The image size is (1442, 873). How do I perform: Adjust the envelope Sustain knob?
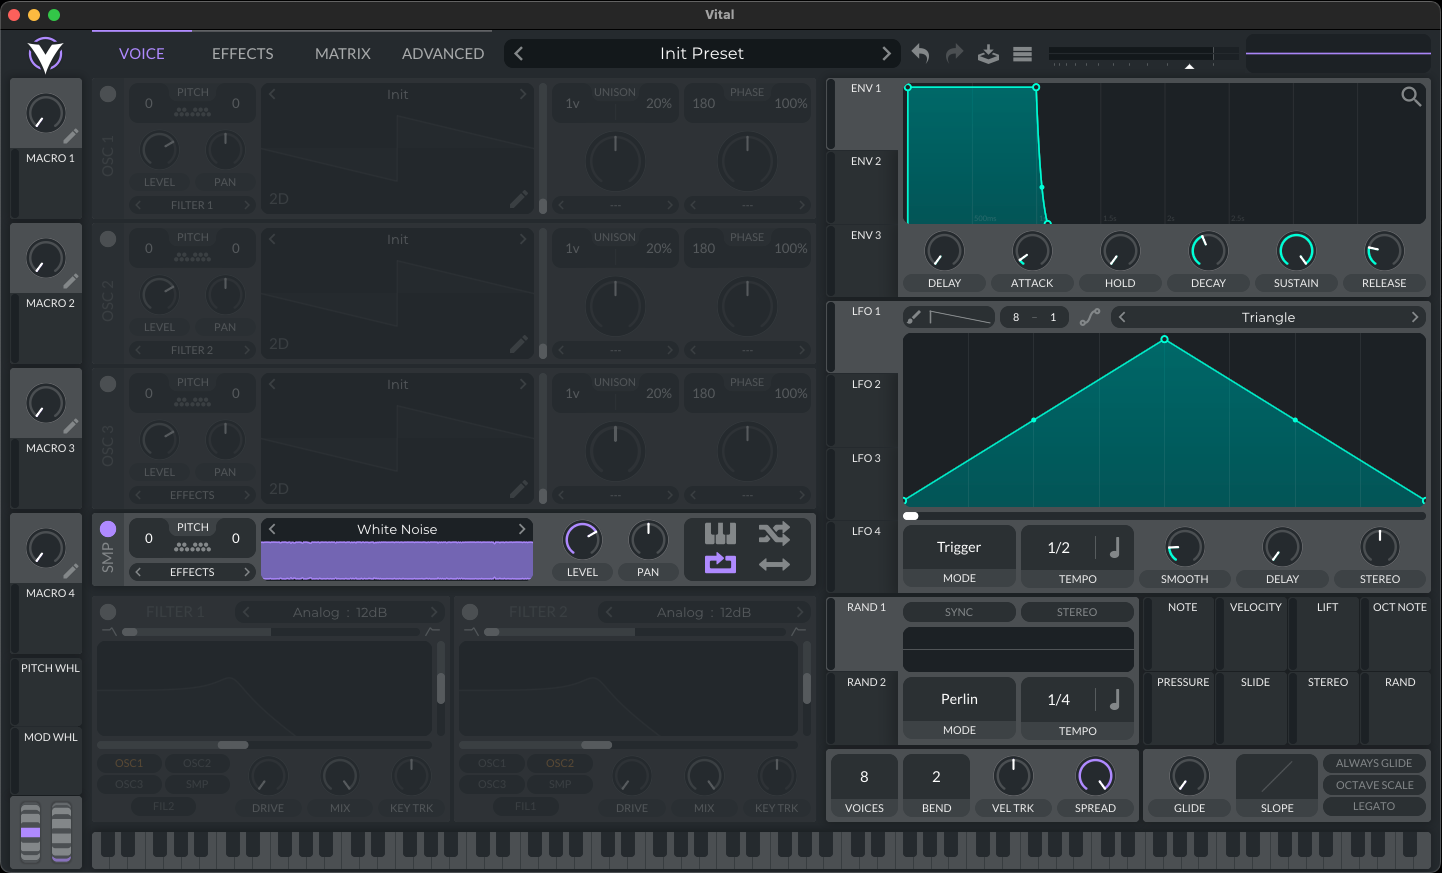pyautogui.click(x=1296, y=251)
